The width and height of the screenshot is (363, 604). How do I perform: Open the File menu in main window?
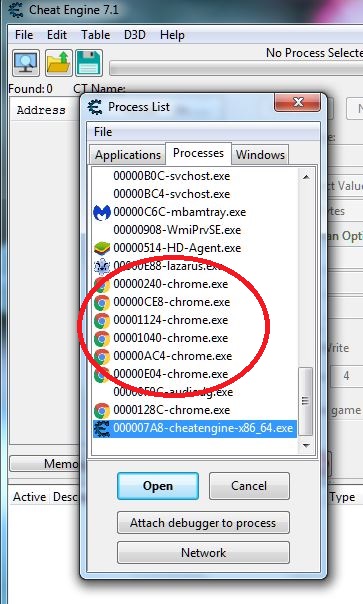[24, 35]
